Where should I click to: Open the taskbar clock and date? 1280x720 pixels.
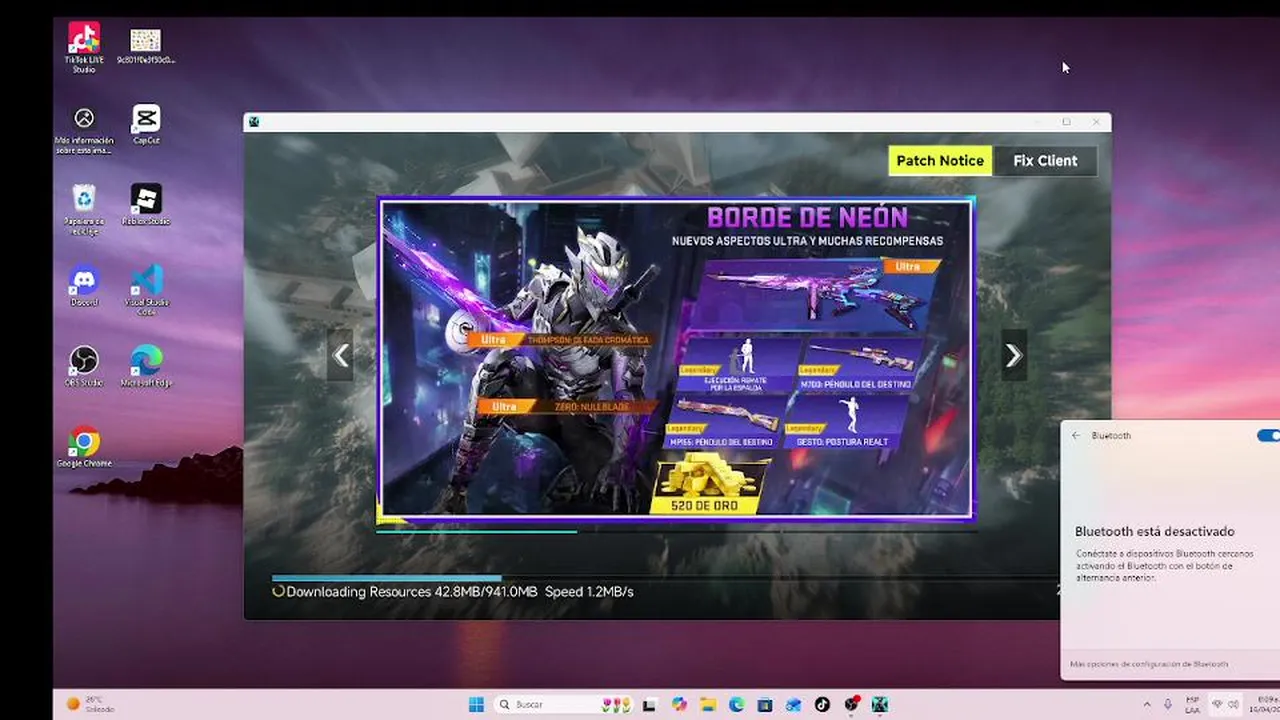(1265, 704)
